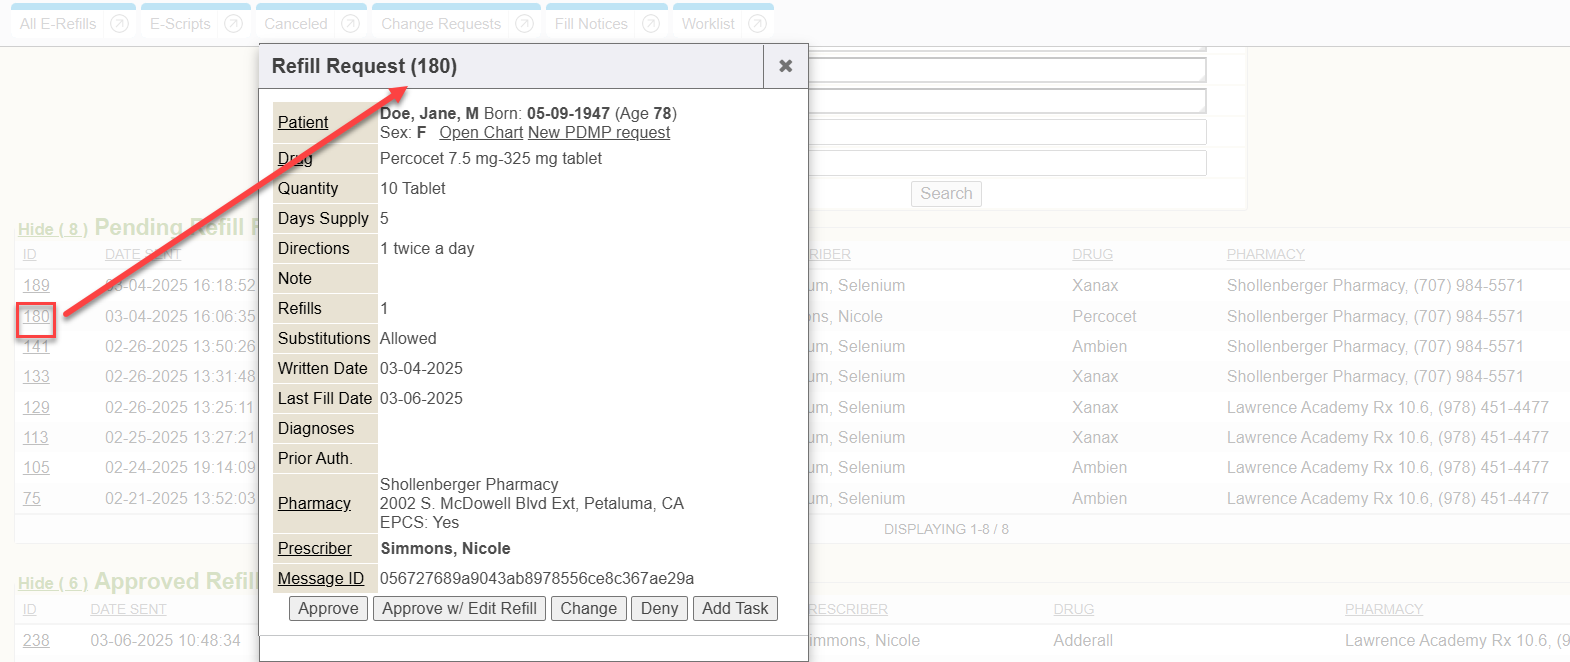Collapse Pending Refill section using Hide (8)
This screenshot has height=662, width=1570.
point(52,229)
